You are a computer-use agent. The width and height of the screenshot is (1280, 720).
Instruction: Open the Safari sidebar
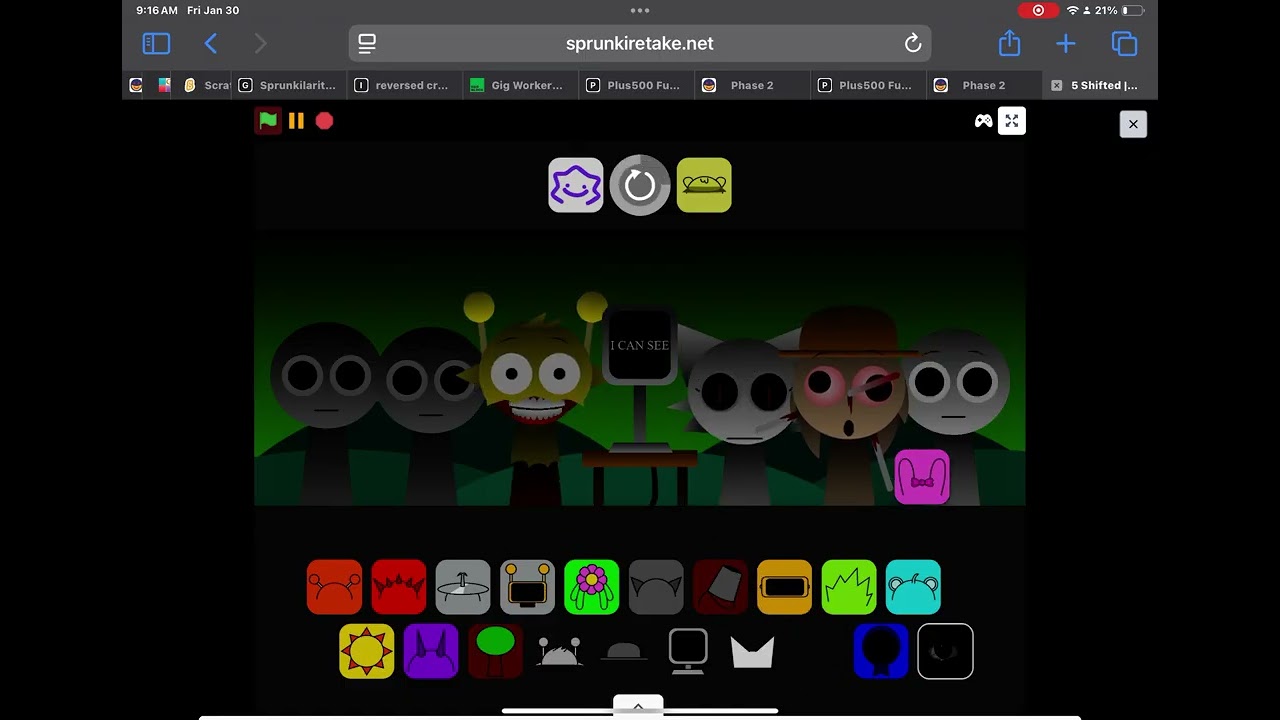tap(156, 44)
